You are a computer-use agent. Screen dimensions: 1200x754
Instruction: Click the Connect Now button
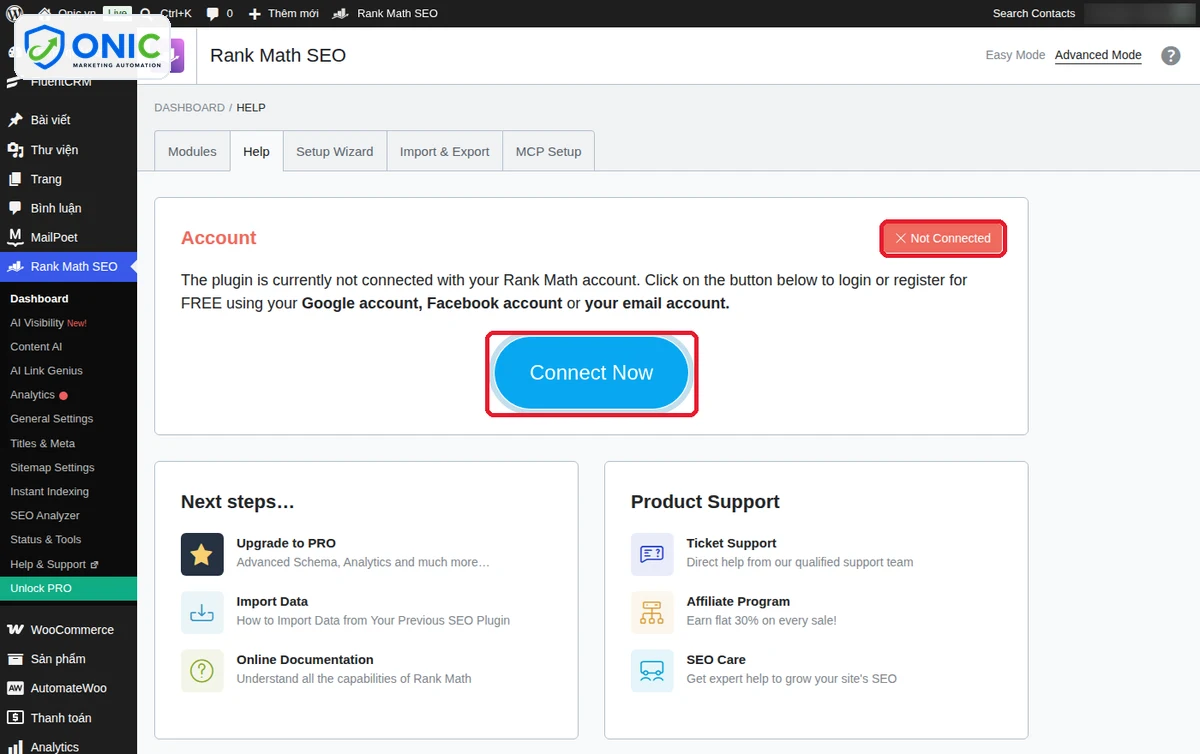point(591,373)
